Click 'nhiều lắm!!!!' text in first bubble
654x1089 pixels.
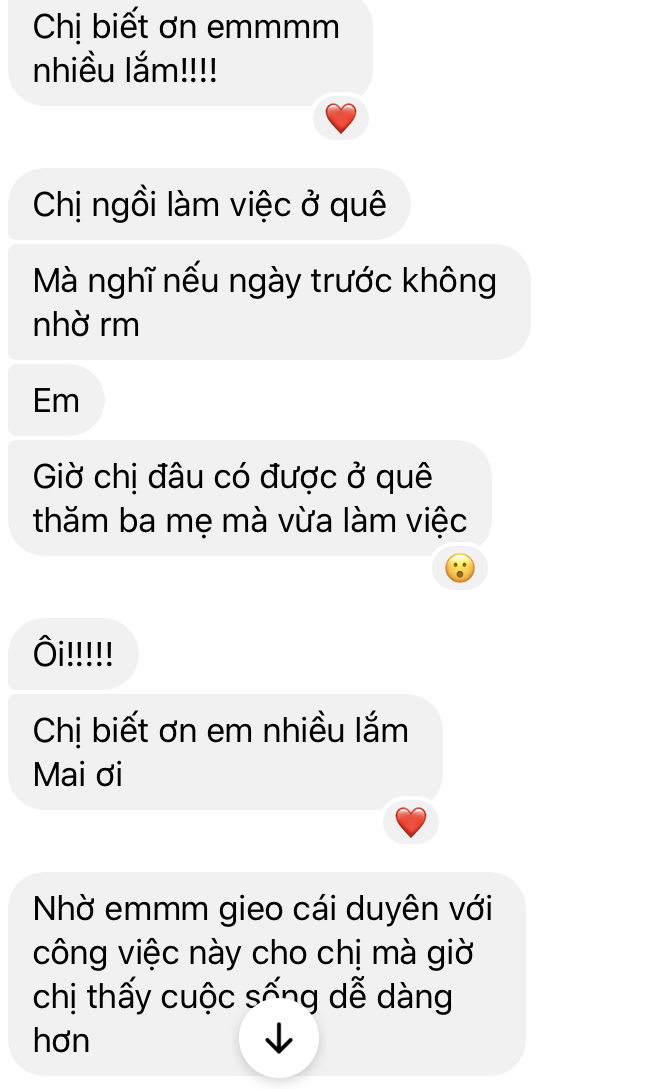(125, 70)
